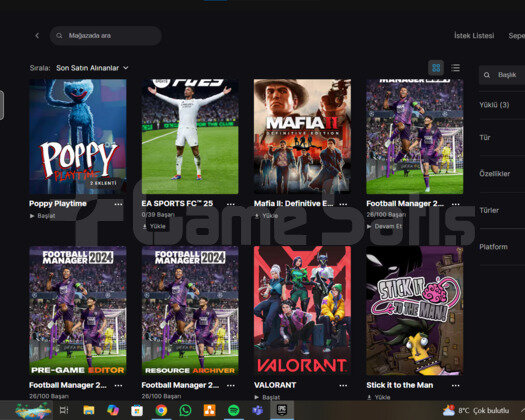Click the Stick it to the Man title

pos(400,385)
